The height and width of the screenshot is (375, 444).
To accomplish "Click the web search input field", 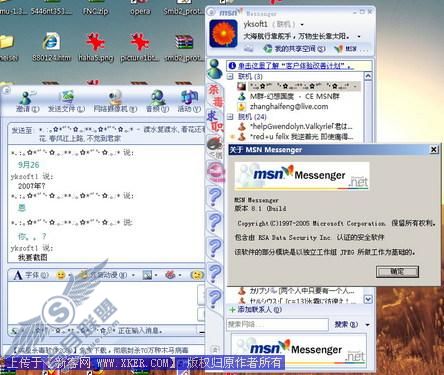I will pyautogui.click(x=277, y=324).
